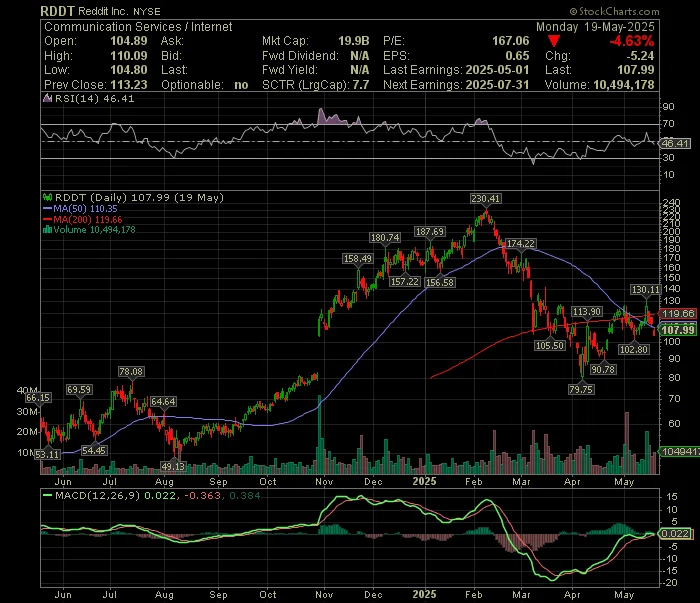This screenshot has width=700, height=603.
Task: Select the 79.75 low price label
Action: click(581, 390)
